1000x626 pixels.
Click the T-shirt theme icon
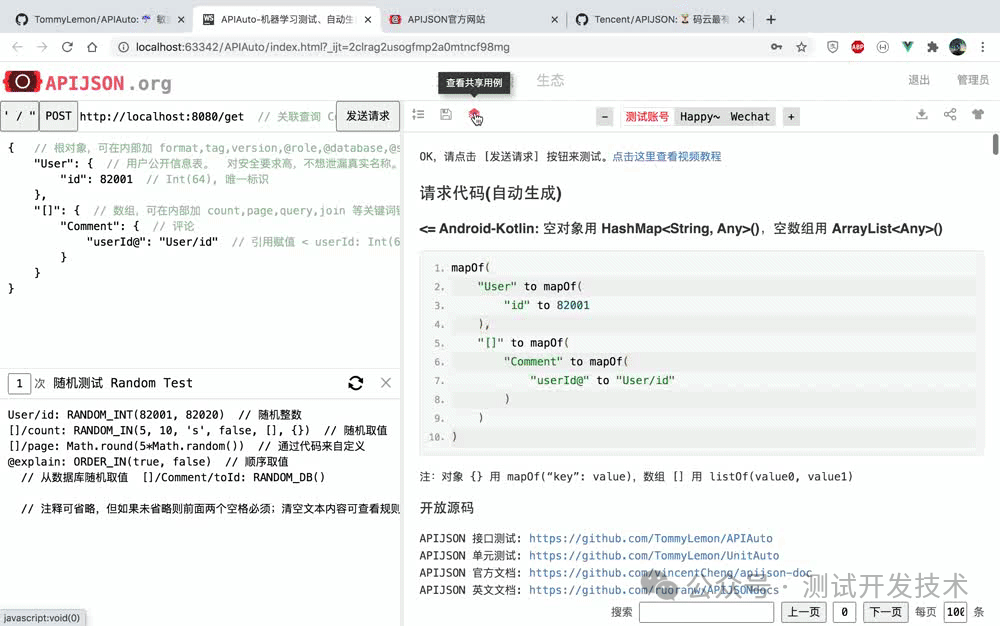tap(978, 115)
